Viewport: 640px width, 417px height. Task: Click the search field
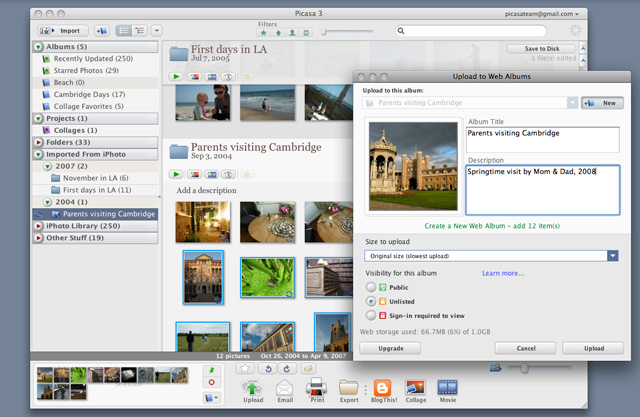(x=470, y=31)
